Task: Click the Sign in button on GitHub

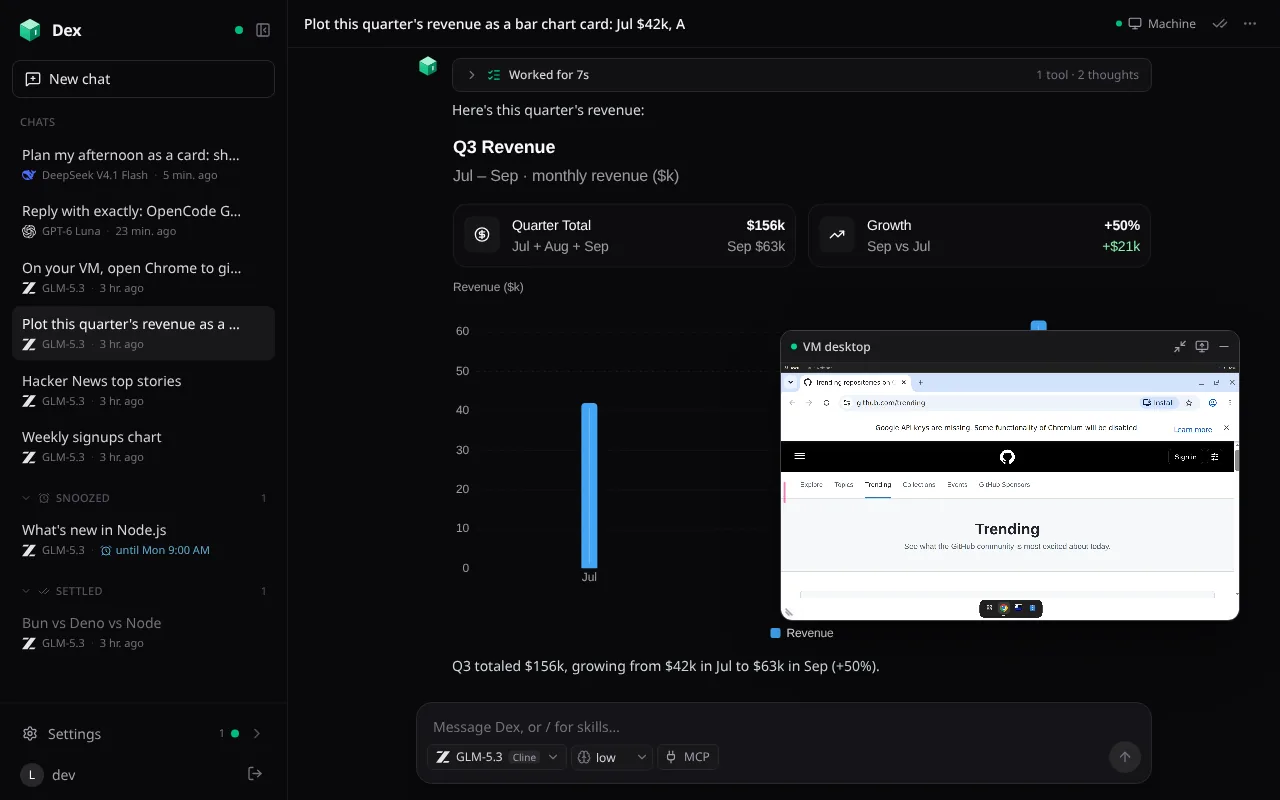Action: tap(1185, 457)
